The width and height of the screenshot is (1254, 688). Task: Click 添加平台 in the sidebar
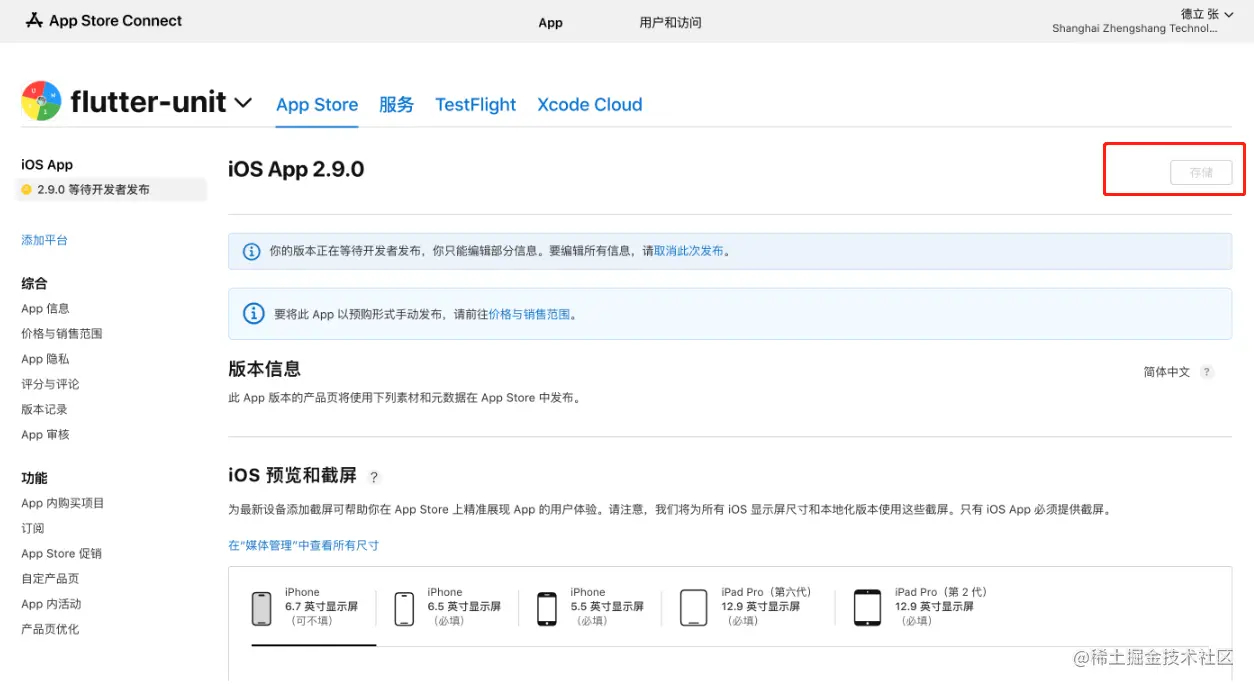point(45,240)
